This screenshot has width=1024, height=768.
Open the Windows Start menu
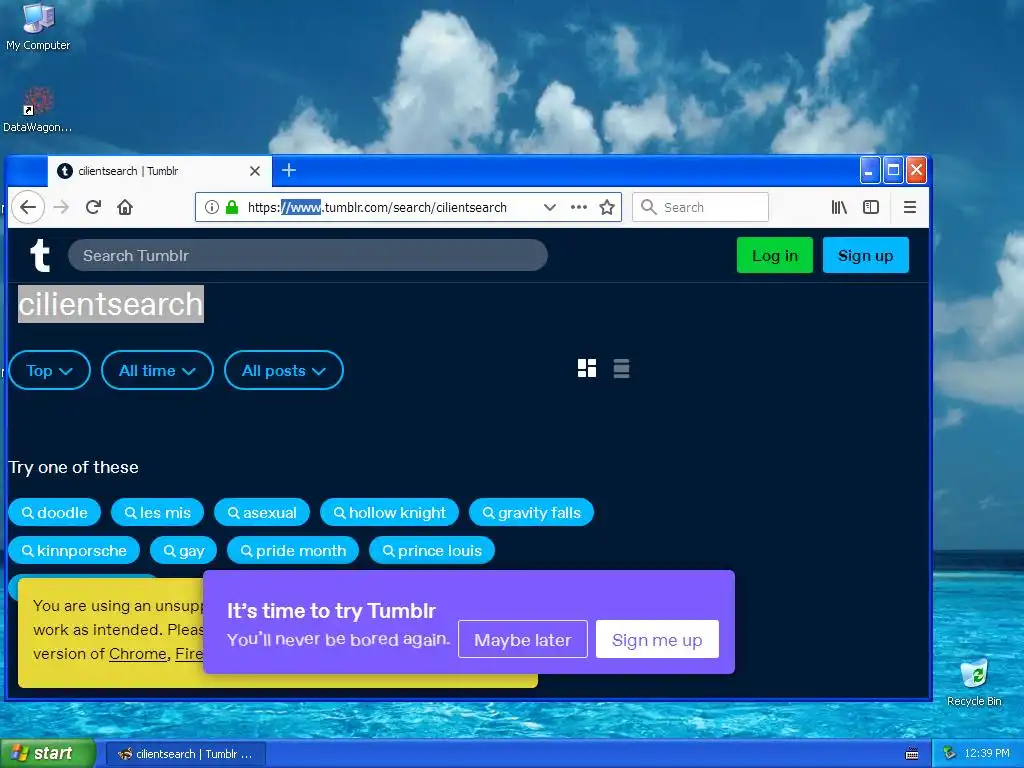pos(47,754)
